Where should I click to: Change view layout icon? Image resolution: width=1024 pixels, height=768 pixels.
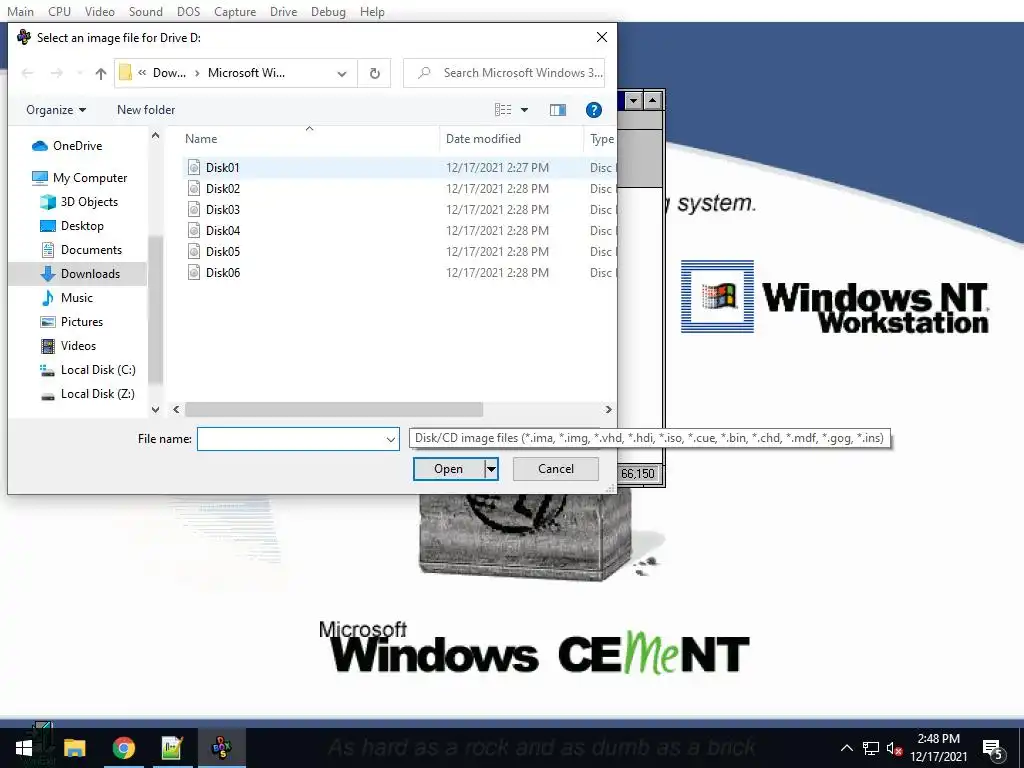tap(503, 110)
